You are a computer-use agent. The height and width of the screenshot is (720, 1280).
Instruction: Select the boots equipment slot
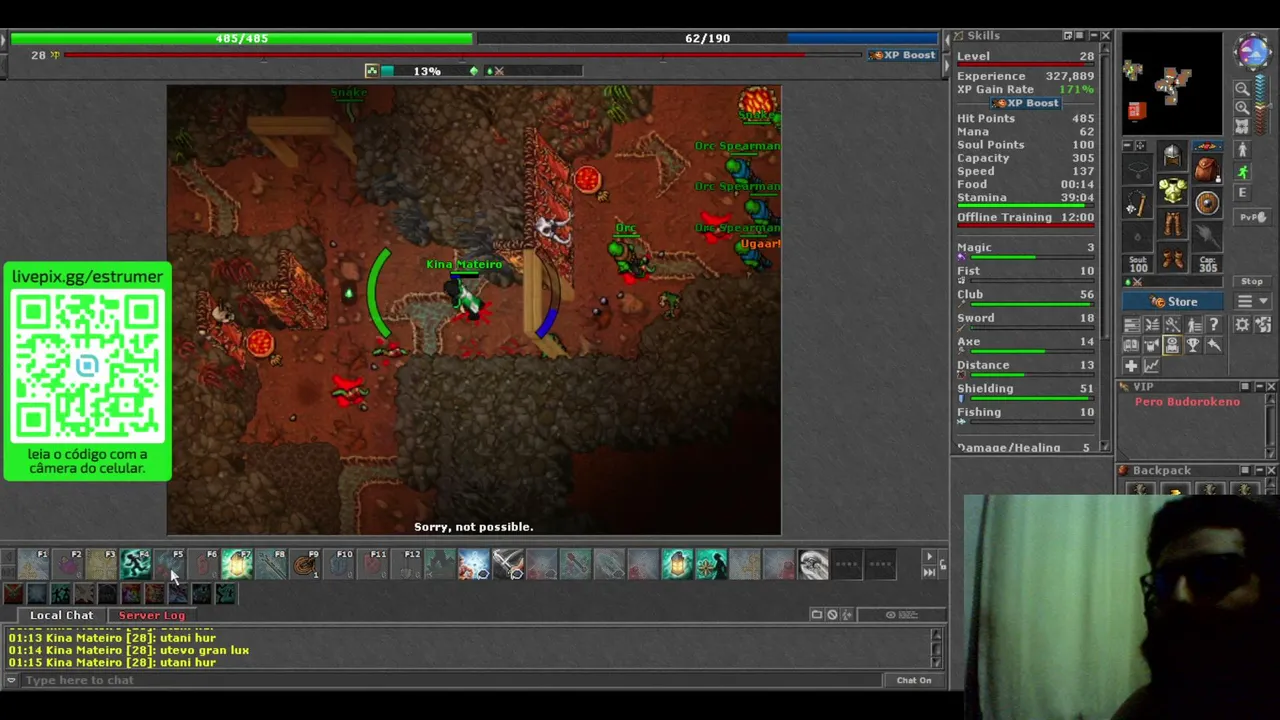click(x=1172, y=260)
